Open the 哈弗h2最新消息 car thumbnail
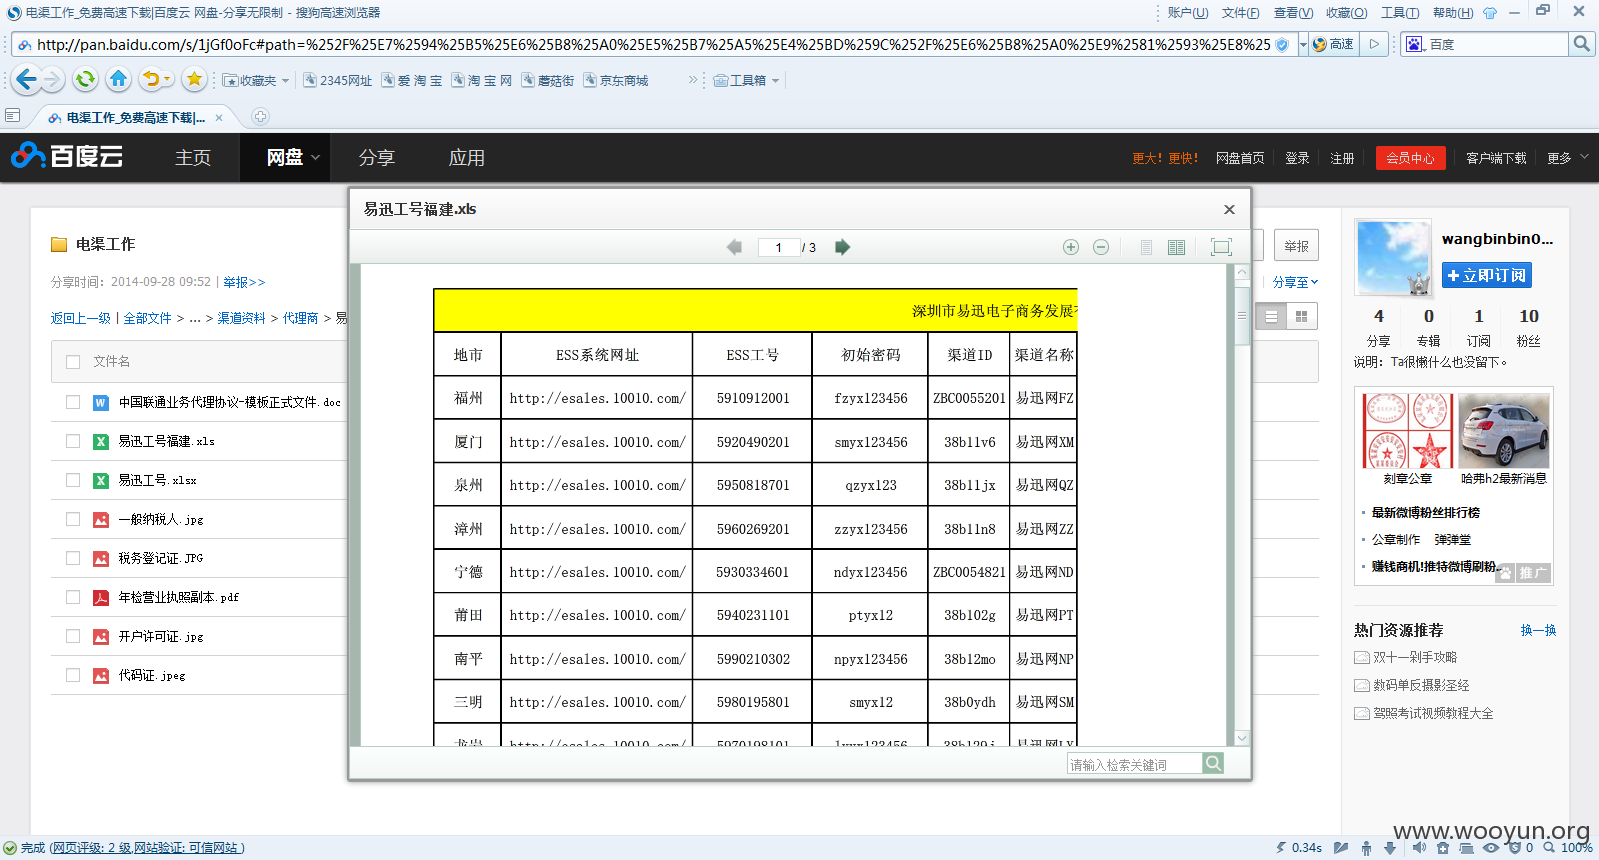This screenshot has height=860, width=1599. pos(1503,431)
